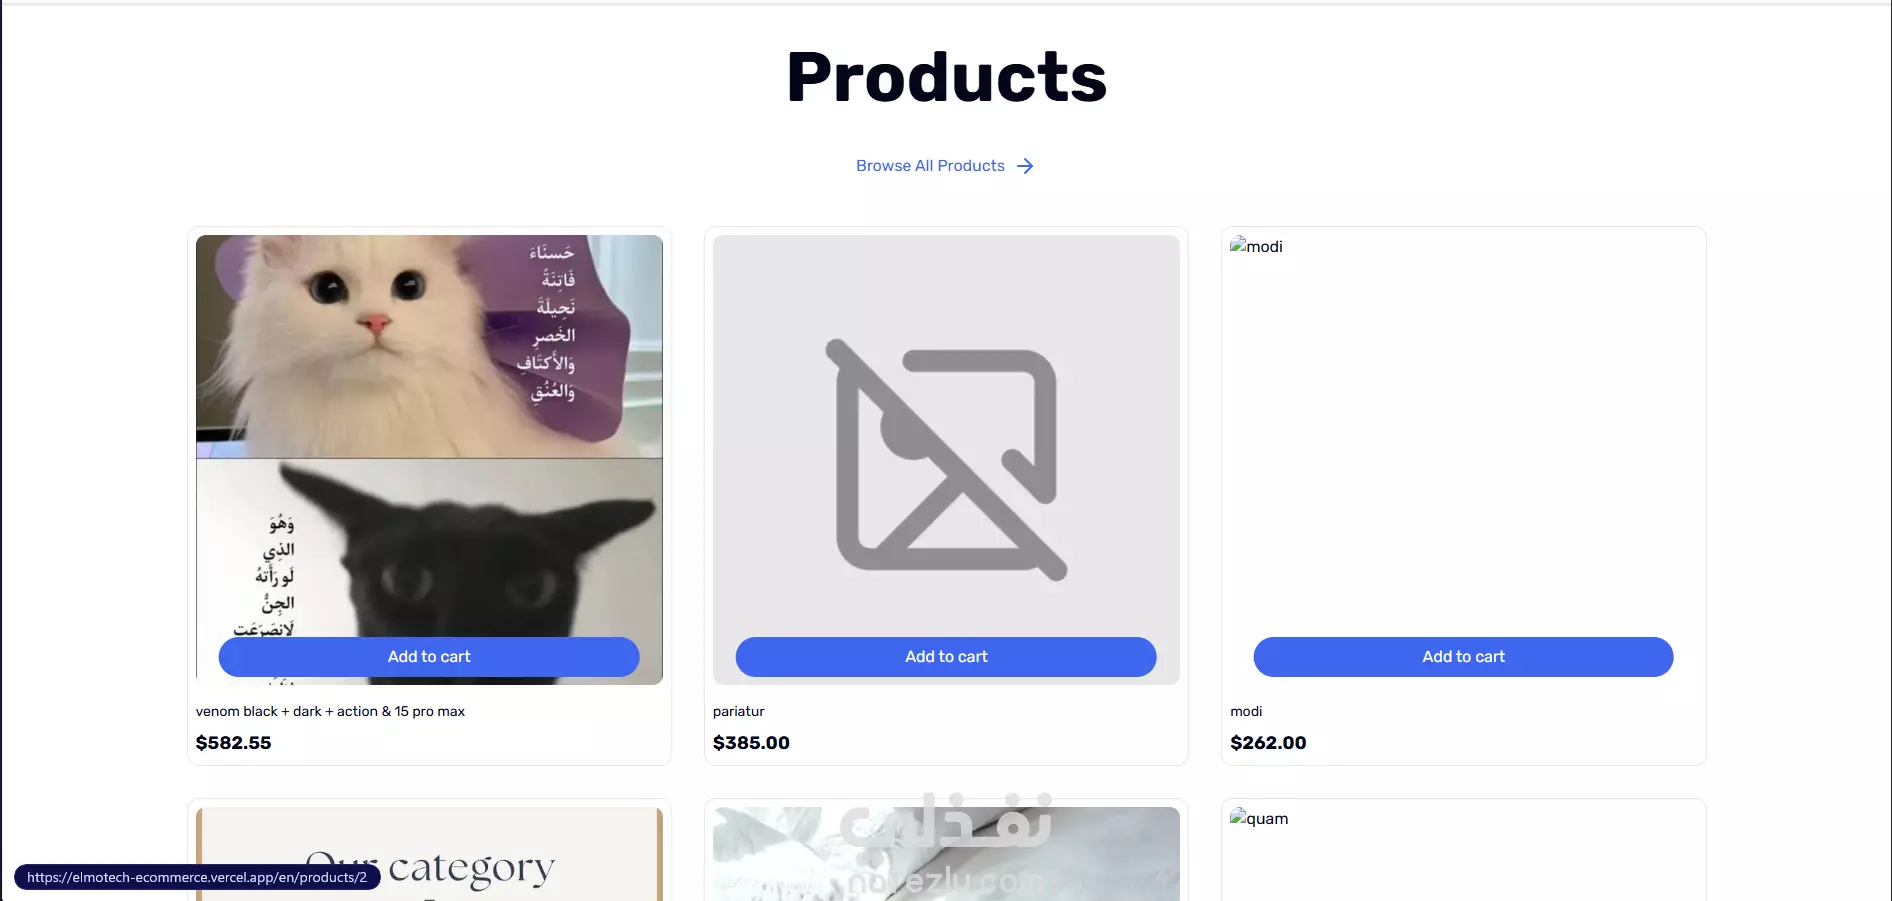The height and width of the screenshot is (901, 1892).
Task: Add the modi product to cart
Action: click(1463, 657)
